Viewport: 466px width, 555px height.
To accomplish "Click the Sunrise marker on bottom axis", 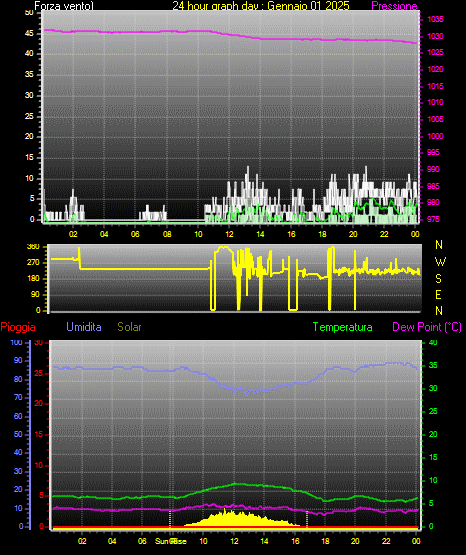I will 171,541.
